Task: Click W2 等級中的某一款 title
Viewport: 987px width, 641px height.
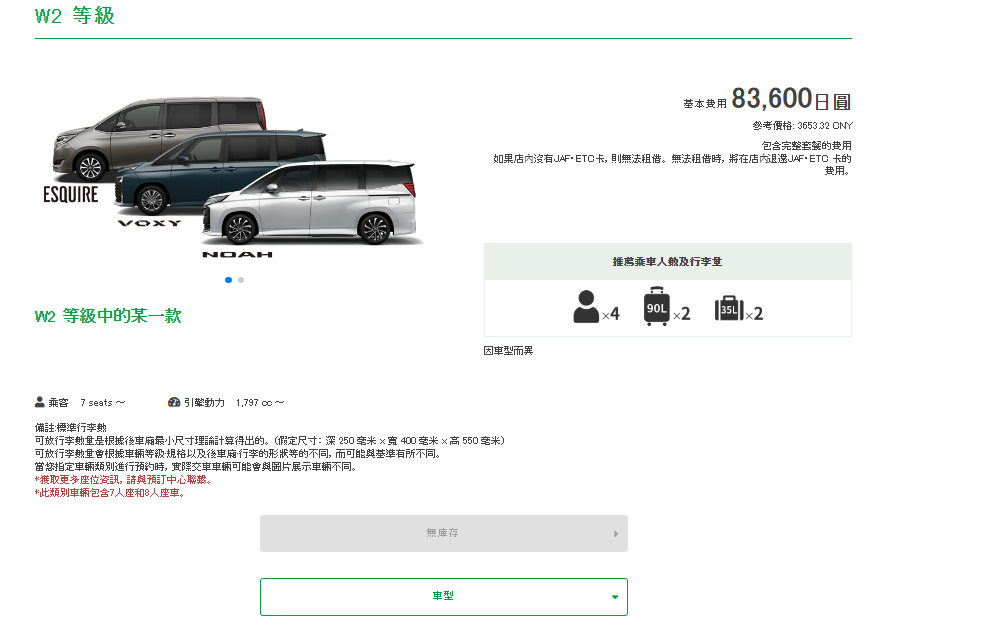Action: click(x=108, y=315)
